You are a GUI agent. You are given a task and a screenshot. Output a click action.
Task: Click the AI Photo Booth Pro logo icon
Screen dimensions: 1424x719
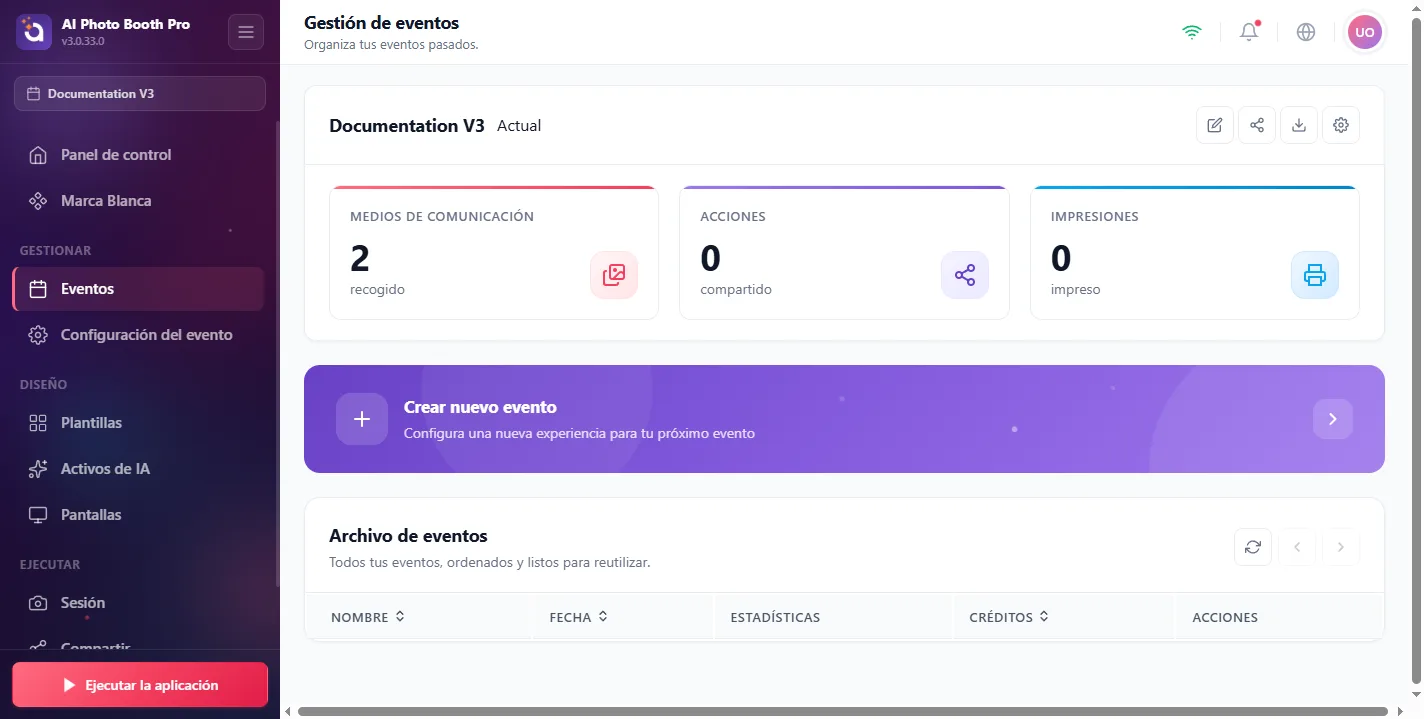[33, 32]
